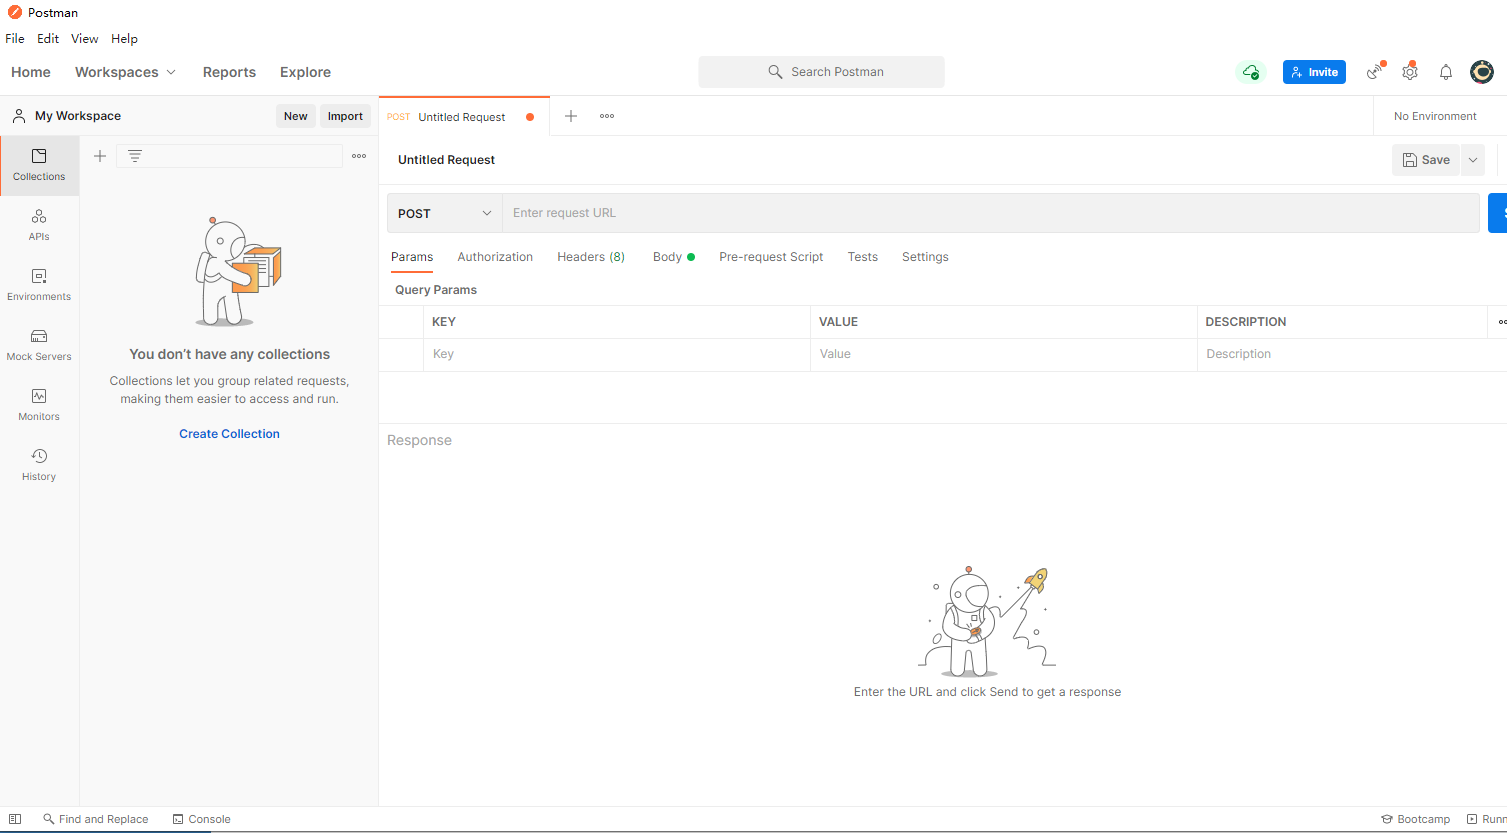
Task: Click the Enter request URL field
Action: point(990,213)
